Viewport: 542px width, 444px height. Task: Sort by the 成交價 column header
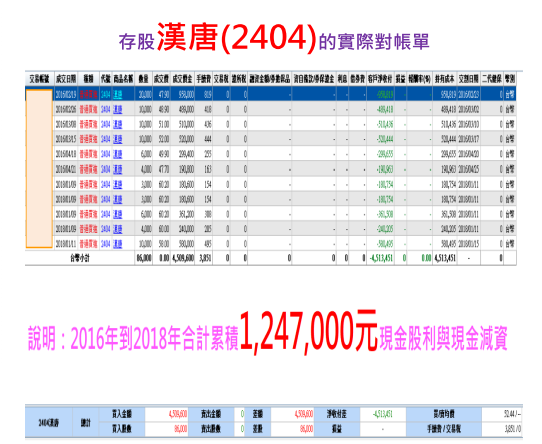pos(161,79)
